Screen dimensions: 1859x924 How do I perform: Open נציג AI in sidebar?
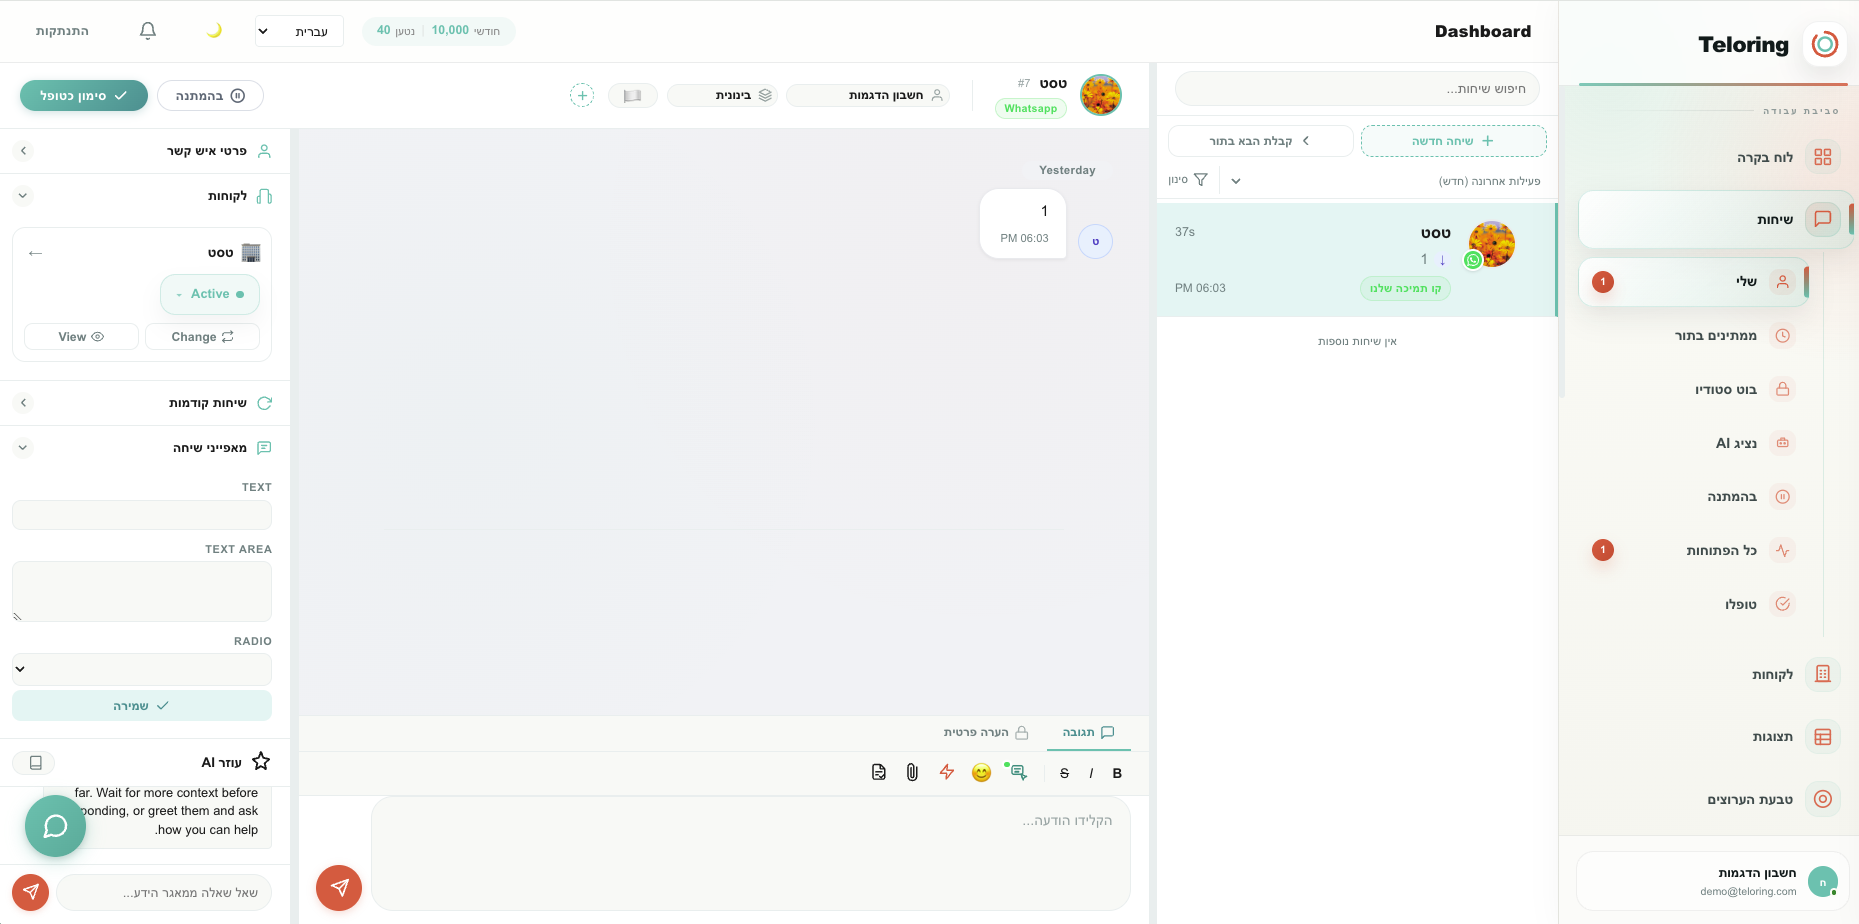(1736, 443)
